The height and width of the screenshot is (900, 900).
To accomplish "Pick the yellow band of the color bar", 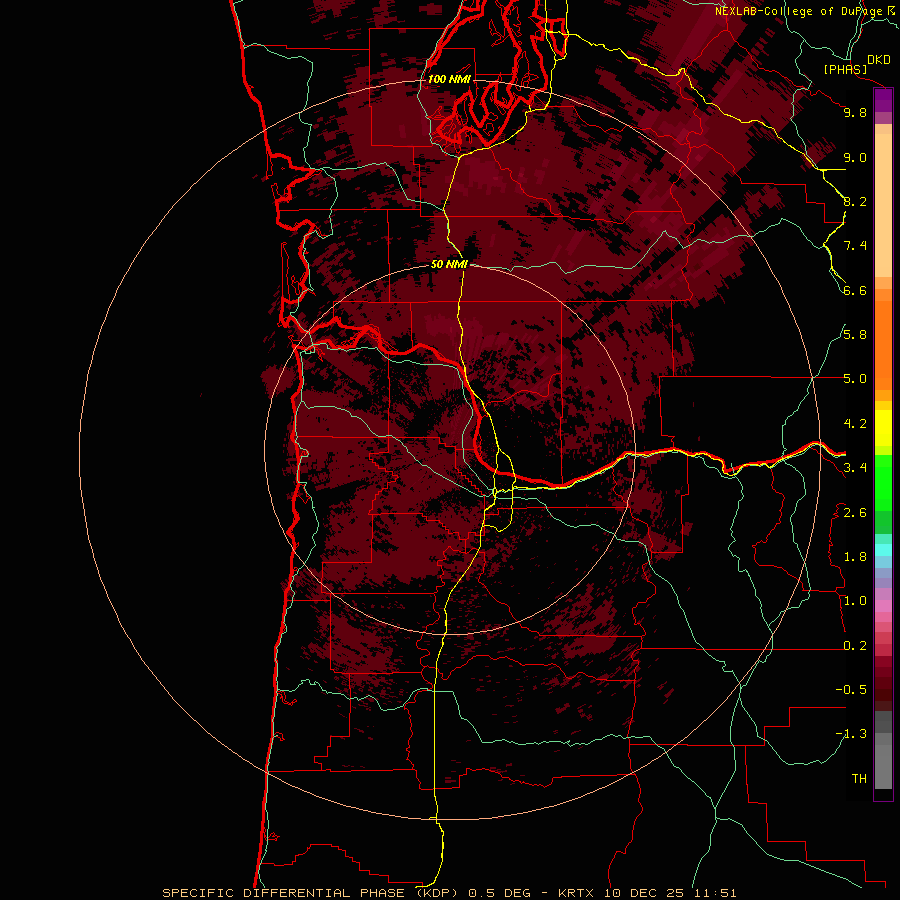I will (883, 428).
